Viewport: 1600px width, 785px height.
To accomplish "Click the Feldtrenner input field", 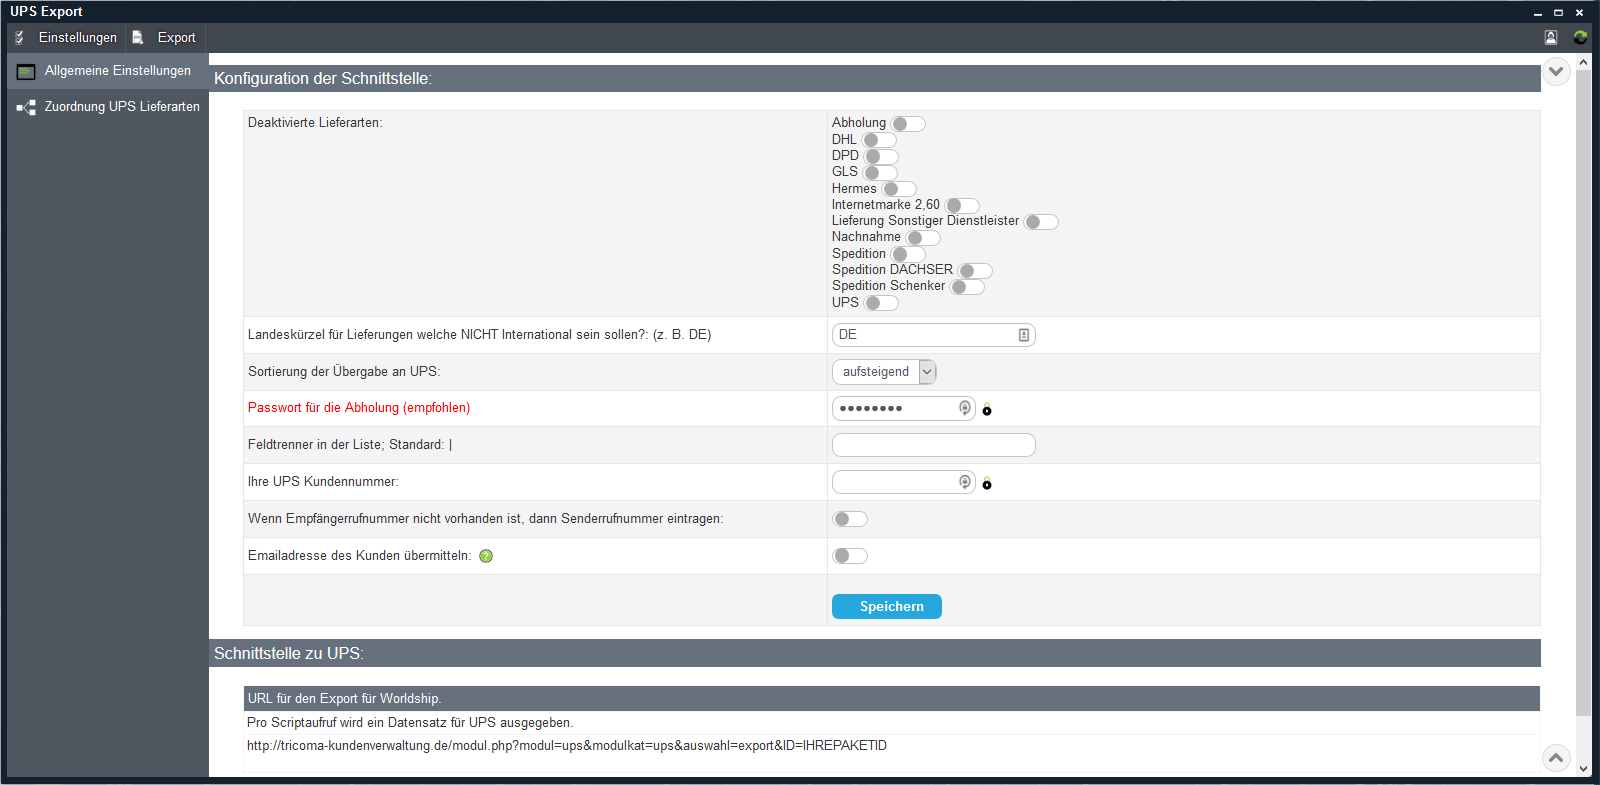I will [933, 445].
